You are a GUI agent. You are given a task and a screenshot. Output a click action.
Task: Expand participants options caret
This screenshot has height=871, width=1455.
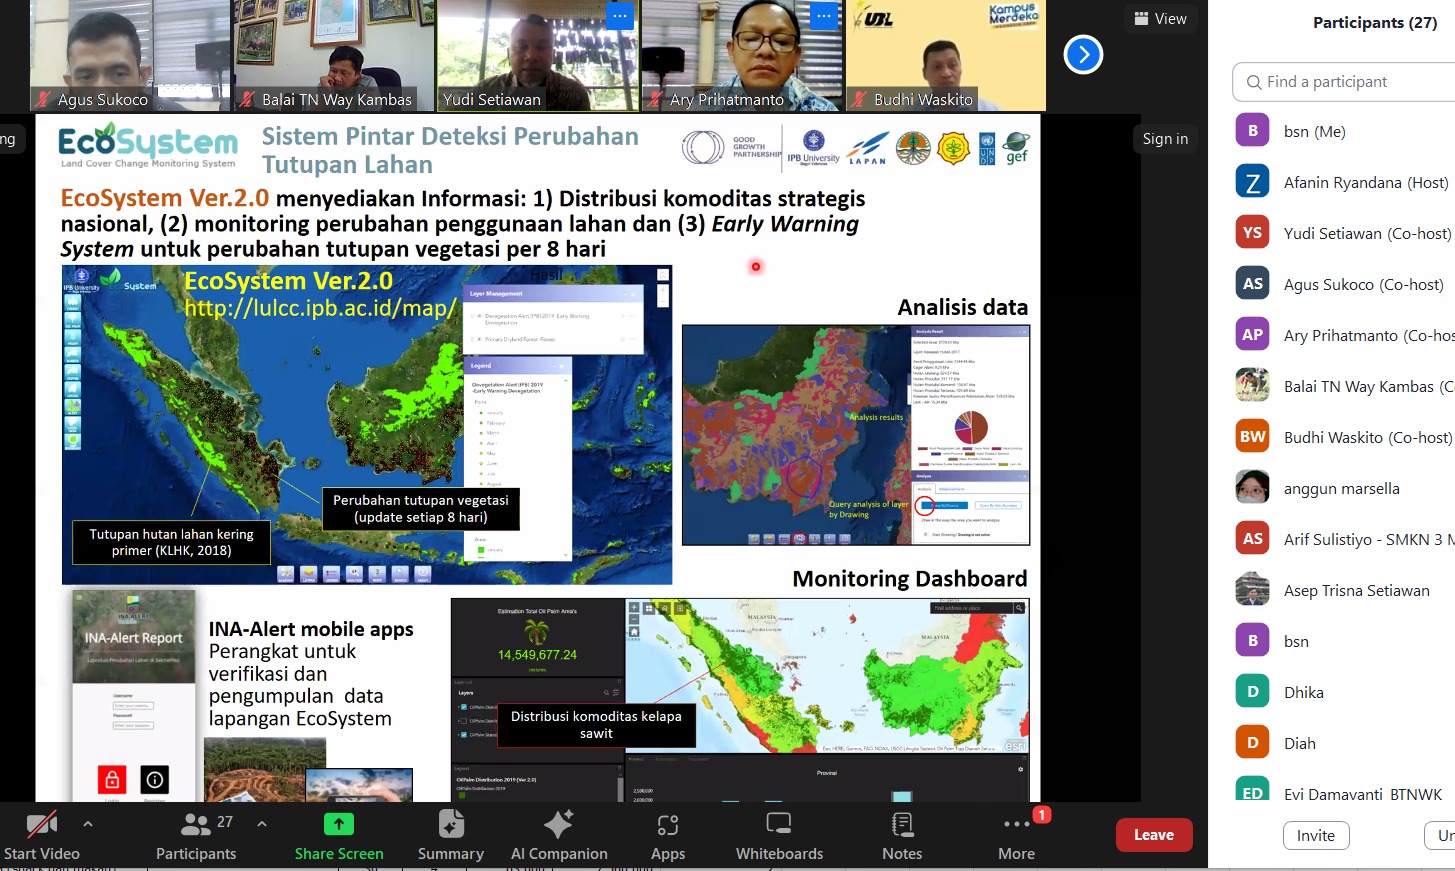pos(262,824)
